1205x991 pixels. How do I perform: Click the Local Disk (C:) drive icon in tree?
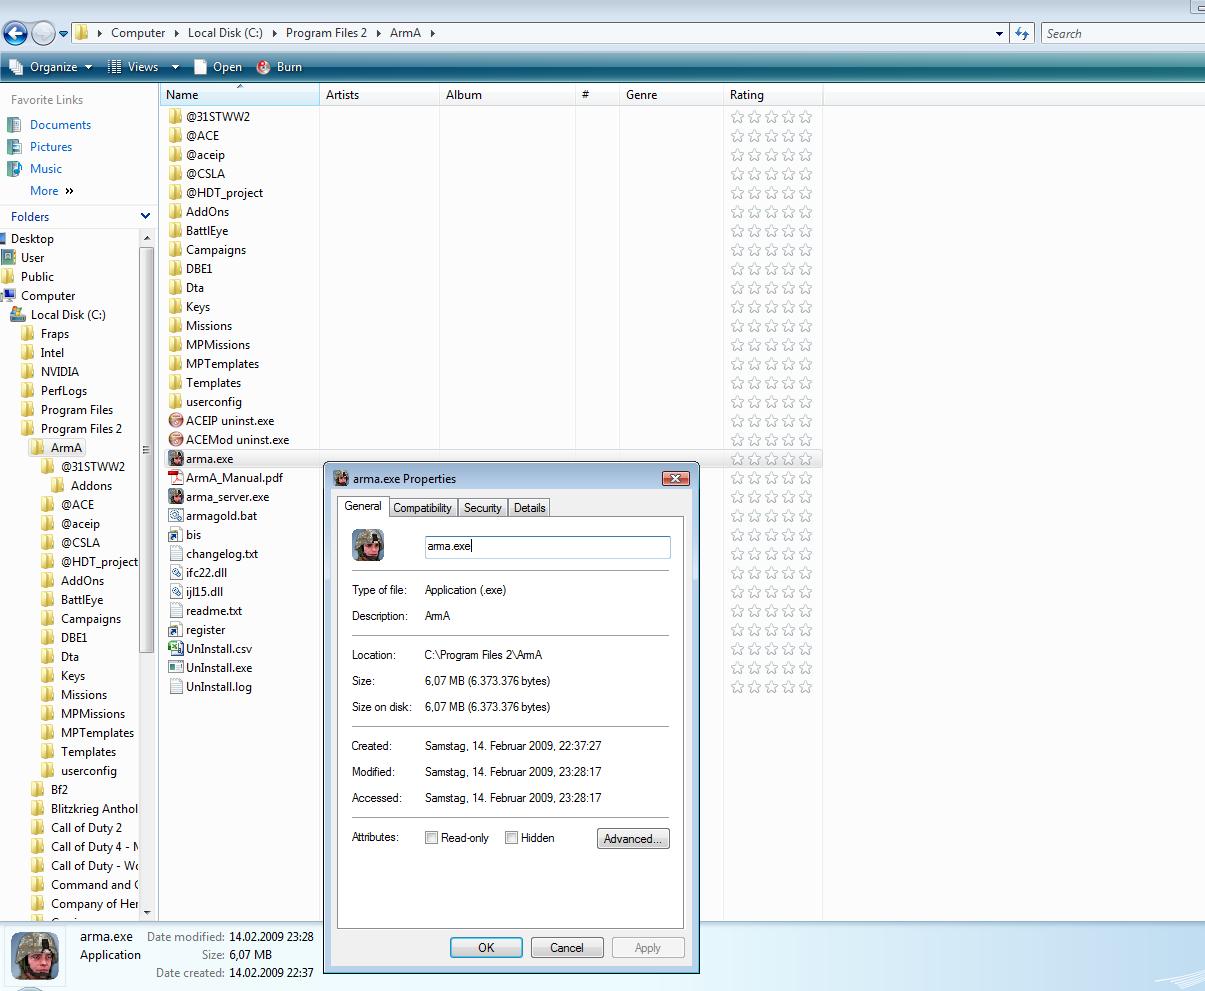18,315
